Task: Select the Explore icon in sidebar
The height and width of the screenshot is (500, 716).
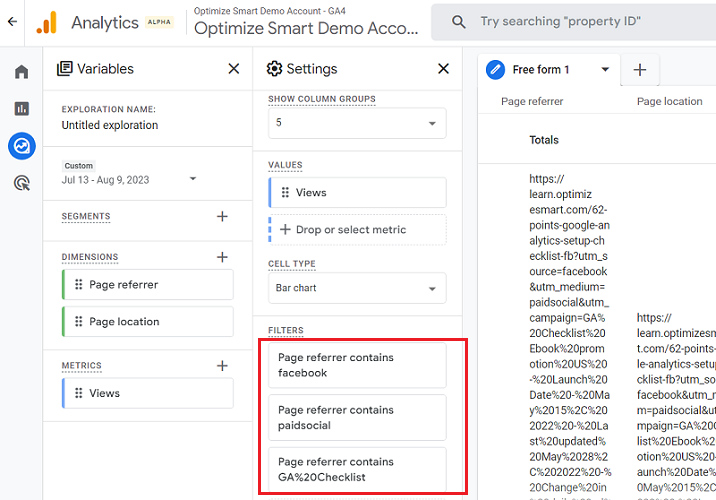Action: click(x=21, y=146)
